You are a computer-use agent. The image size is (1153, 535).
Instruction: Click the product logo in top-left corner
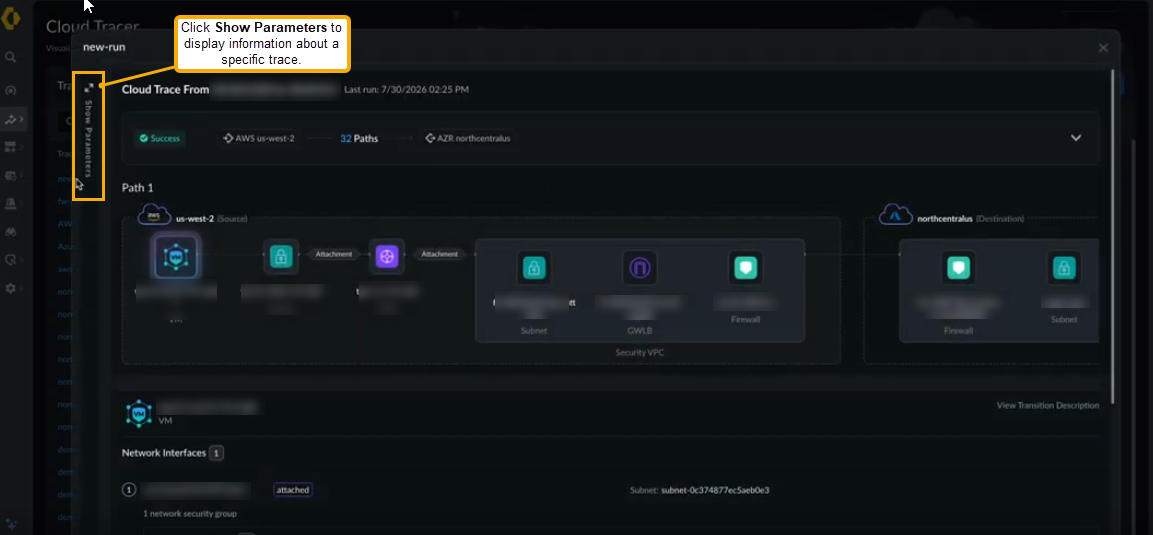coord(12,18)
